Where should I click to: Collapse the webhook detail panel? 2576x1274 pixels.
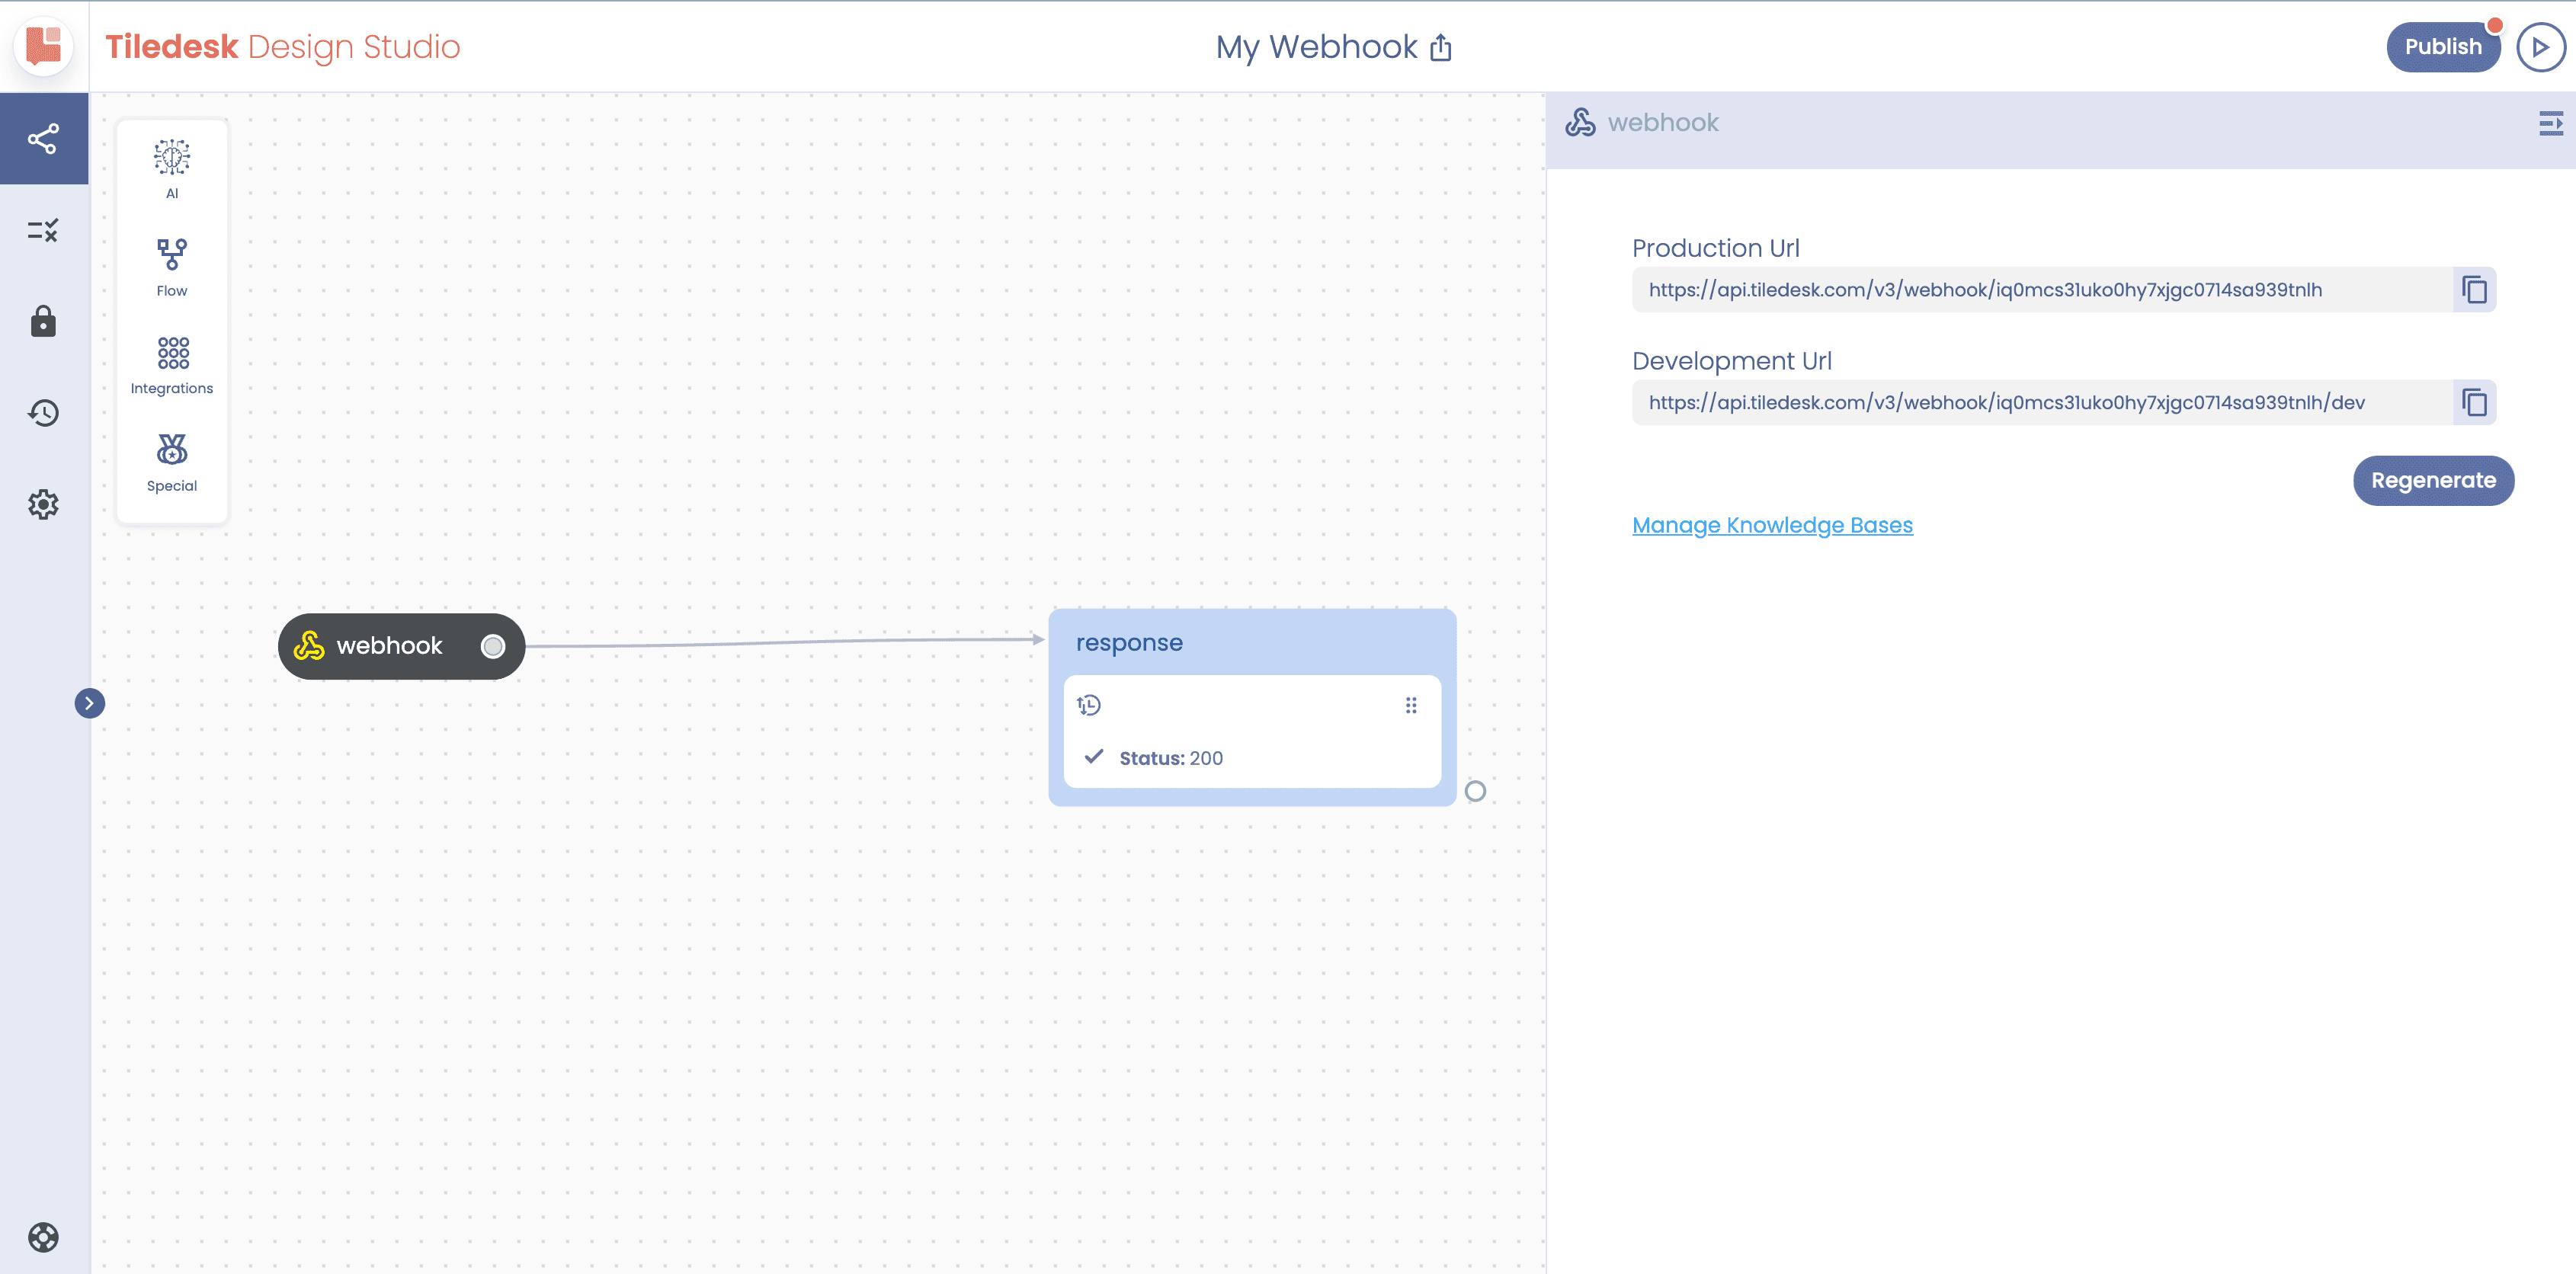point(2550,123)
